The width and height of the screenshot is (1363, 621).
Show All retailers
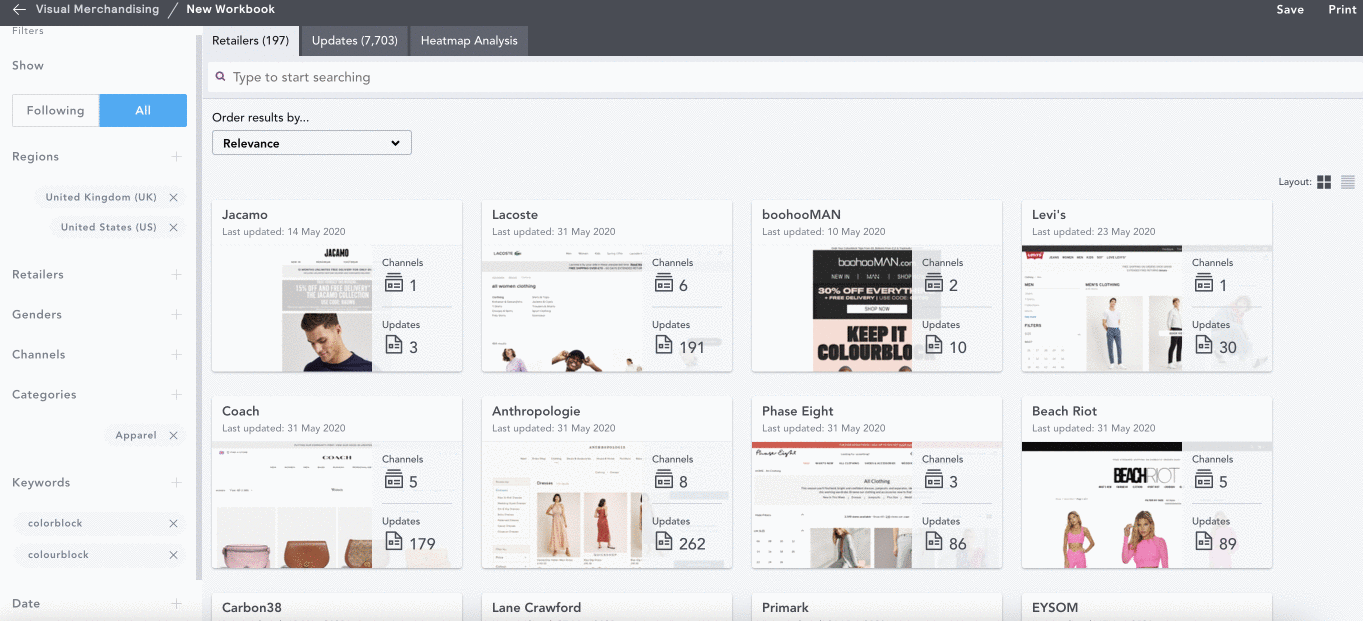pos(143,110)
